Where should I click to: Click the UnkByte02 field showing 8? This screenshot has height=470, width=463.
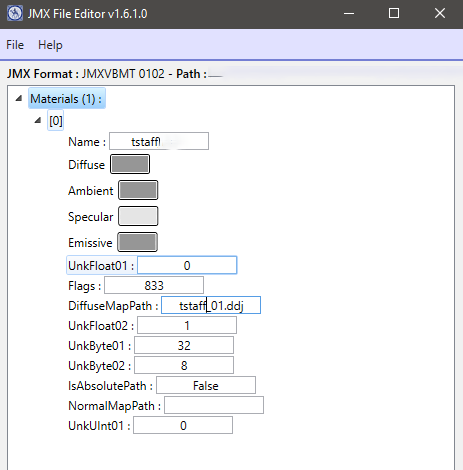click(x=184, y=365)
